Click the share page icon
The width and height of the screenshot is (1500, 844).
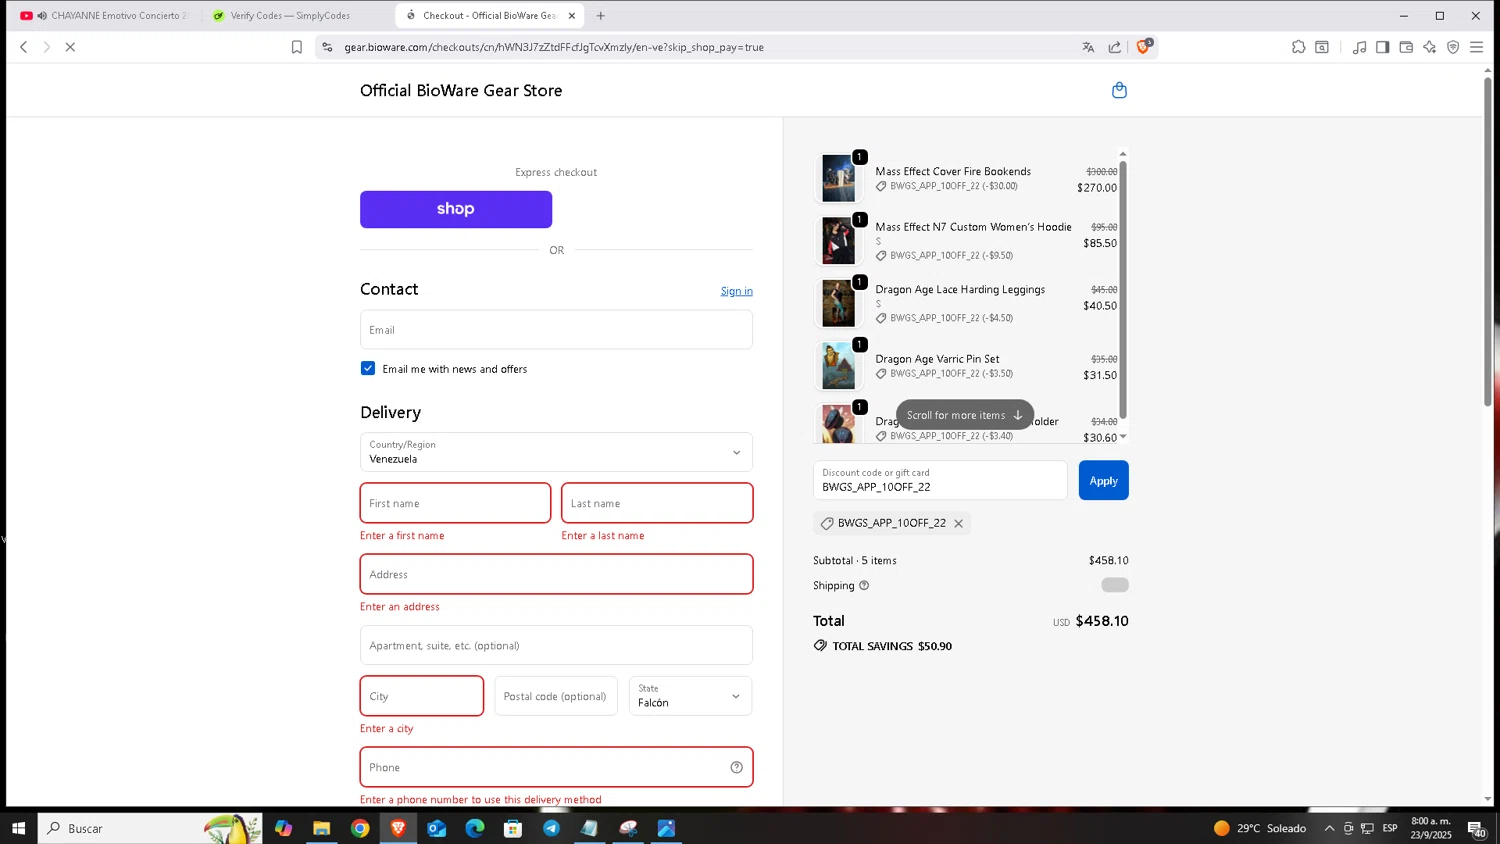[1115, 47]
